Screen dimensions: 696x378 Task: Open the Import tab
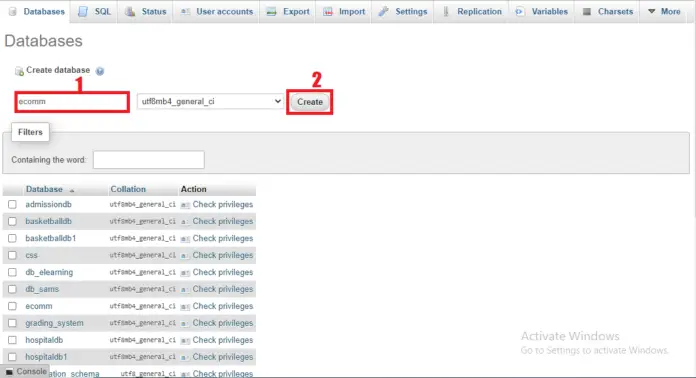click(344, 12)
